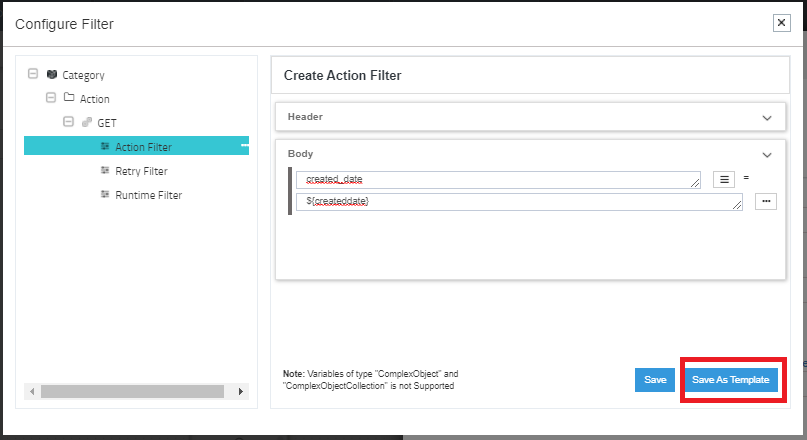Select Retry Filter tree item
Viewport: 807px width, 440px height.
click(141, 171)
